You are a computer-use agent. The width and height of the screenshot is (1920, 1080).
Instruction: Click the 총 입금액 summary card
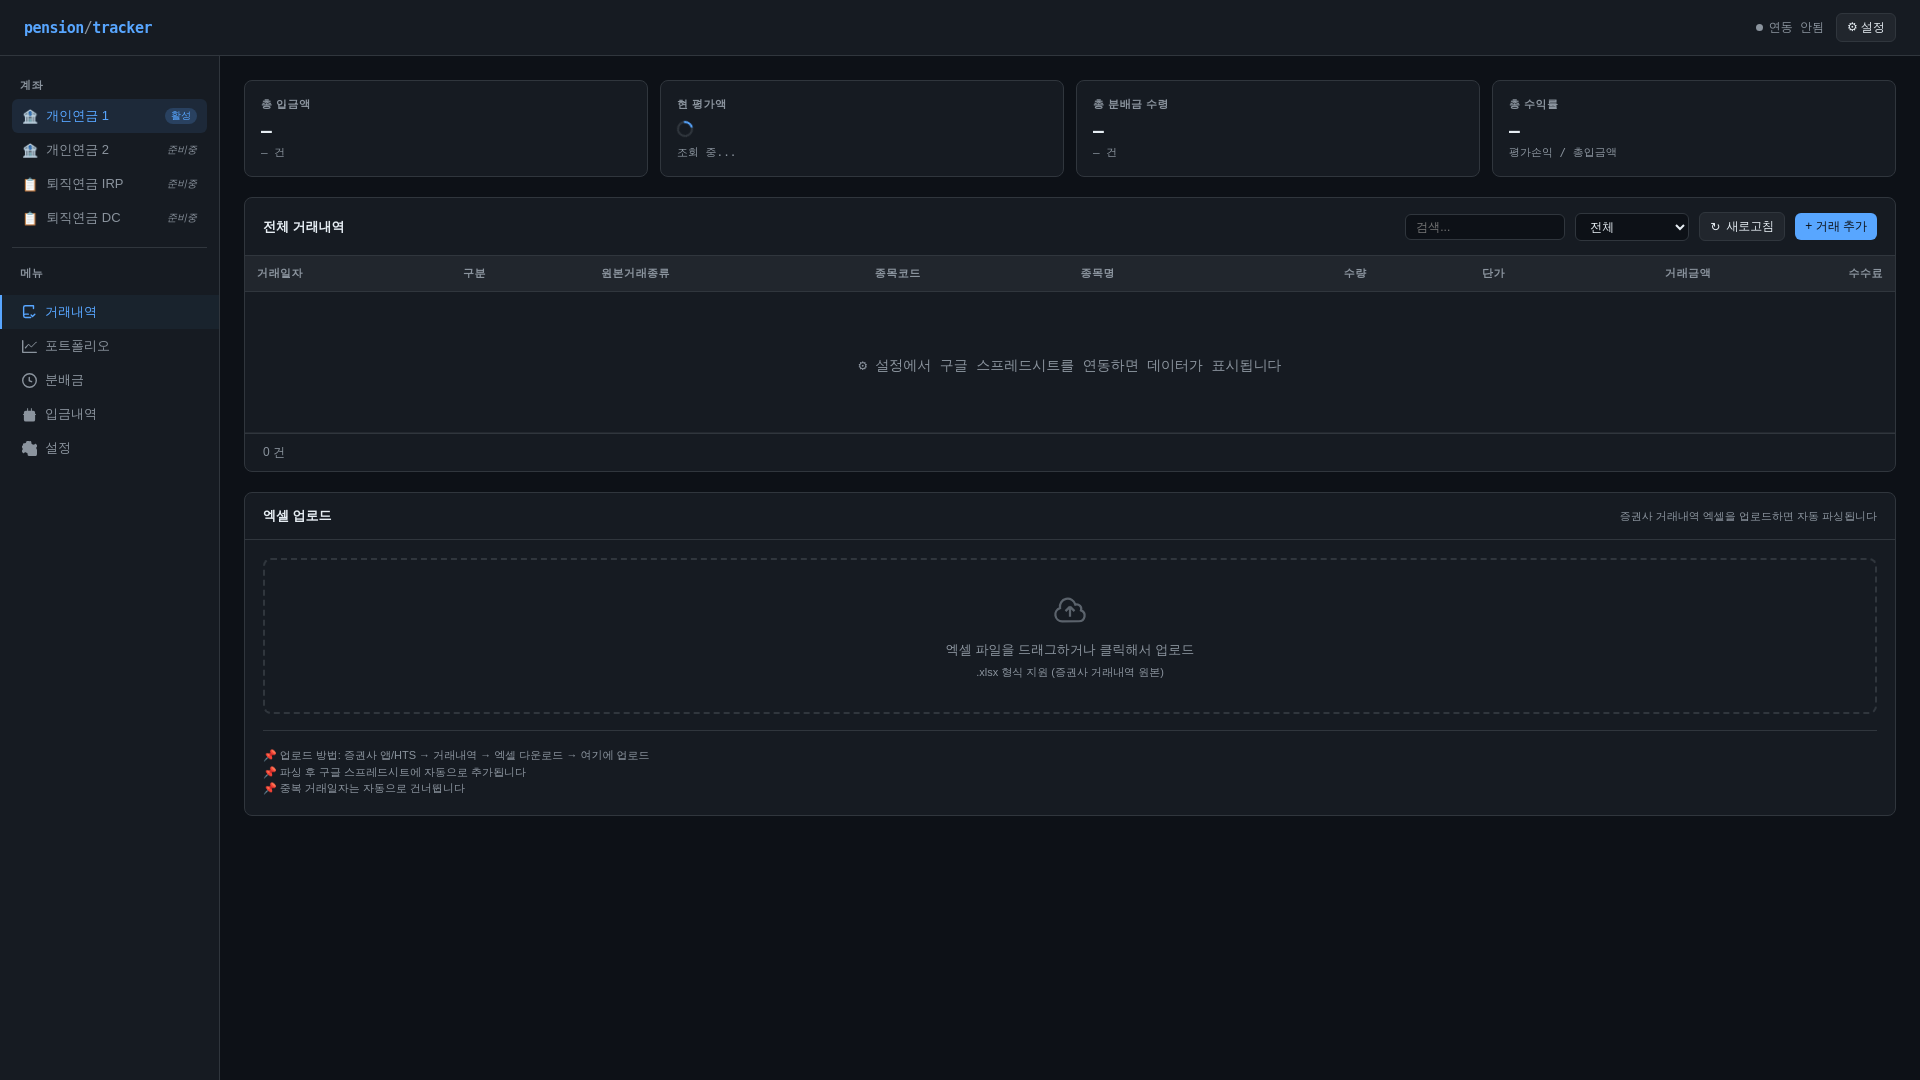tap(446, 128)
